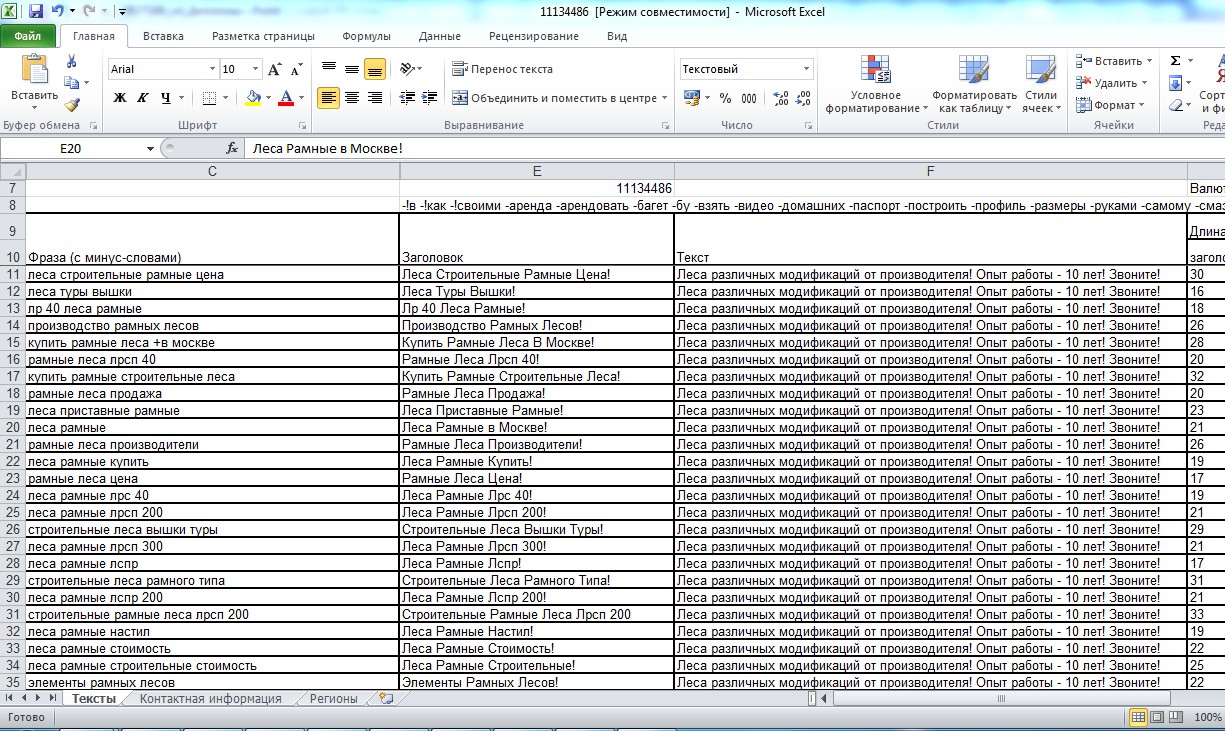
Task: Expand Формат cells dropdown
Action: (1142, 105)
